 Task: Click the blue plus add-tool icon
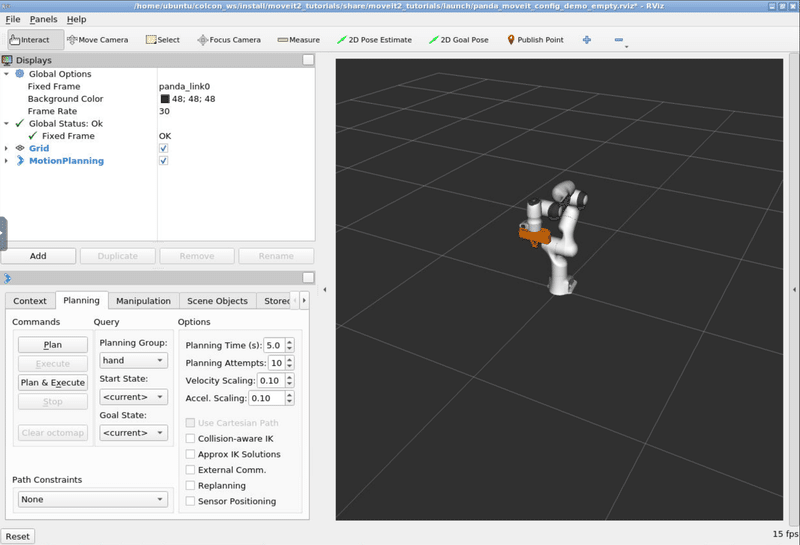click(x=587, y=40)
